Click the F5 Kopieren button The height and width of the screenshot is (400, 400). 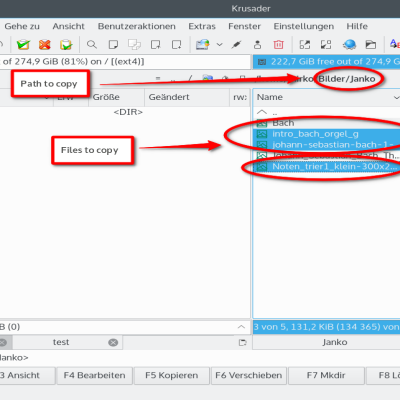pyautogui.click(x=172, y=375)
